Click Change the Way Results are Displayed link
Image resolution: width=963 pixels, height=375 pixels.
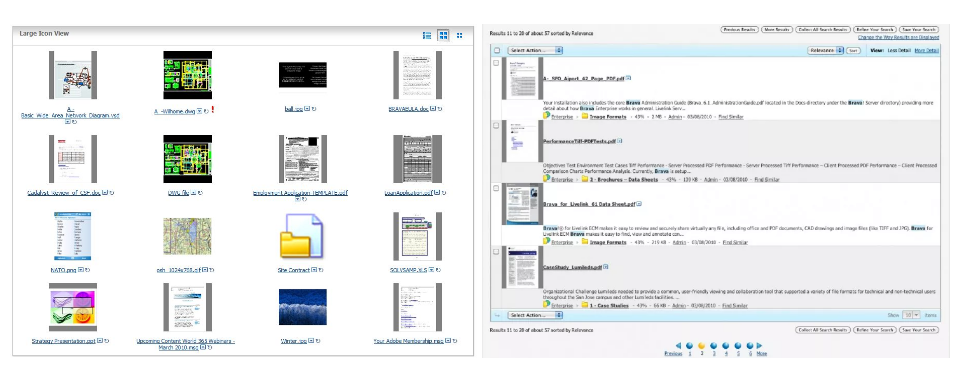pos(899,37)
